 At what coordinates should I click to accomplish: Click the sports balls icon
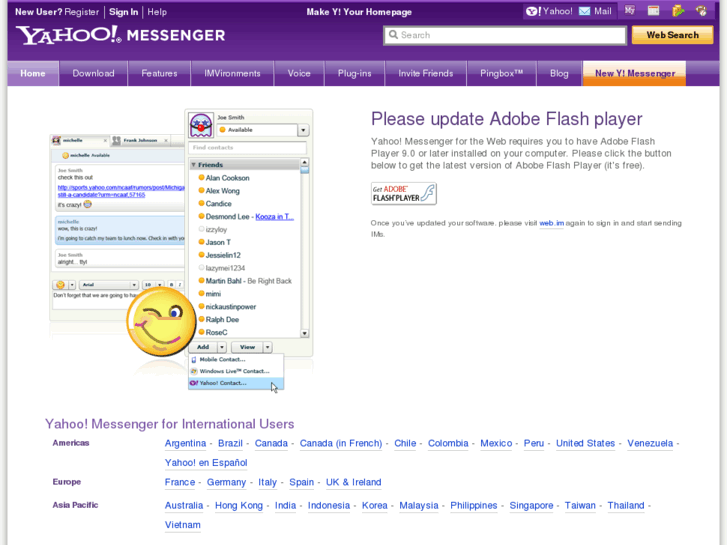[701, 11]
